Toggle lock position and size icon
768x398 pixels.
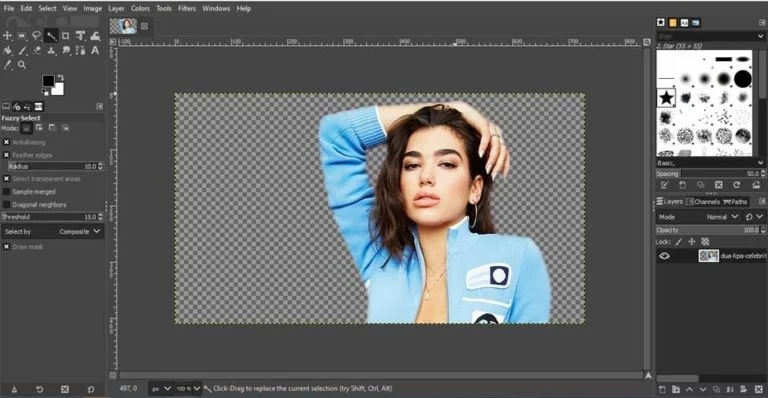pos(692,242)
